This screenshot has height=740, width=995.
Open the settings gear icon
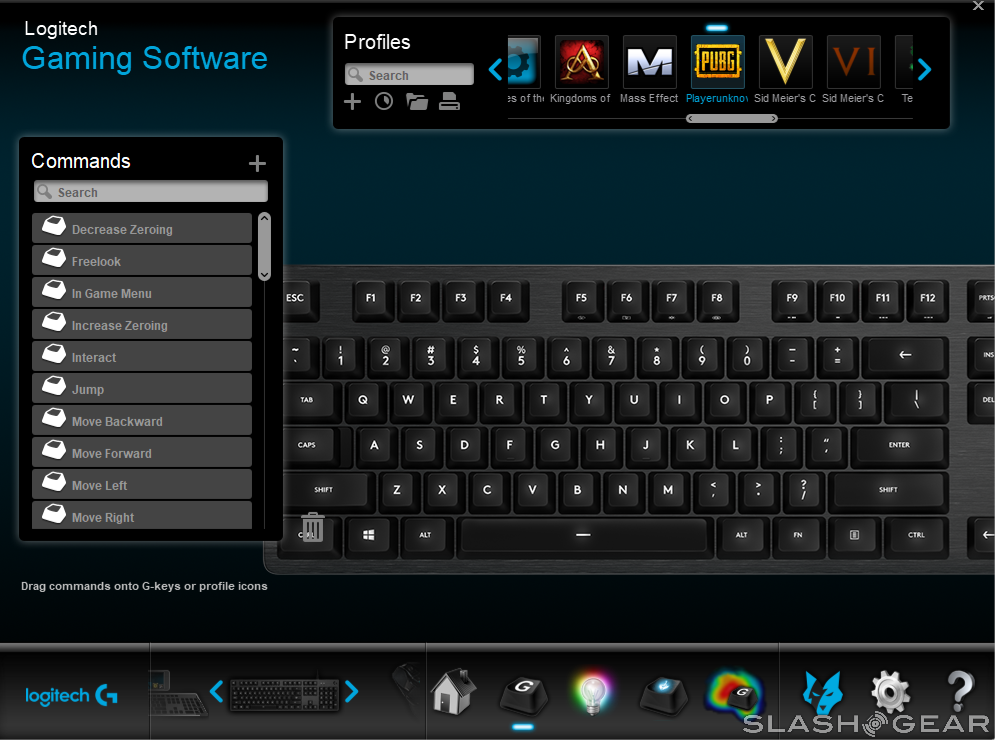pyautogui.click(x=890, y=692)
